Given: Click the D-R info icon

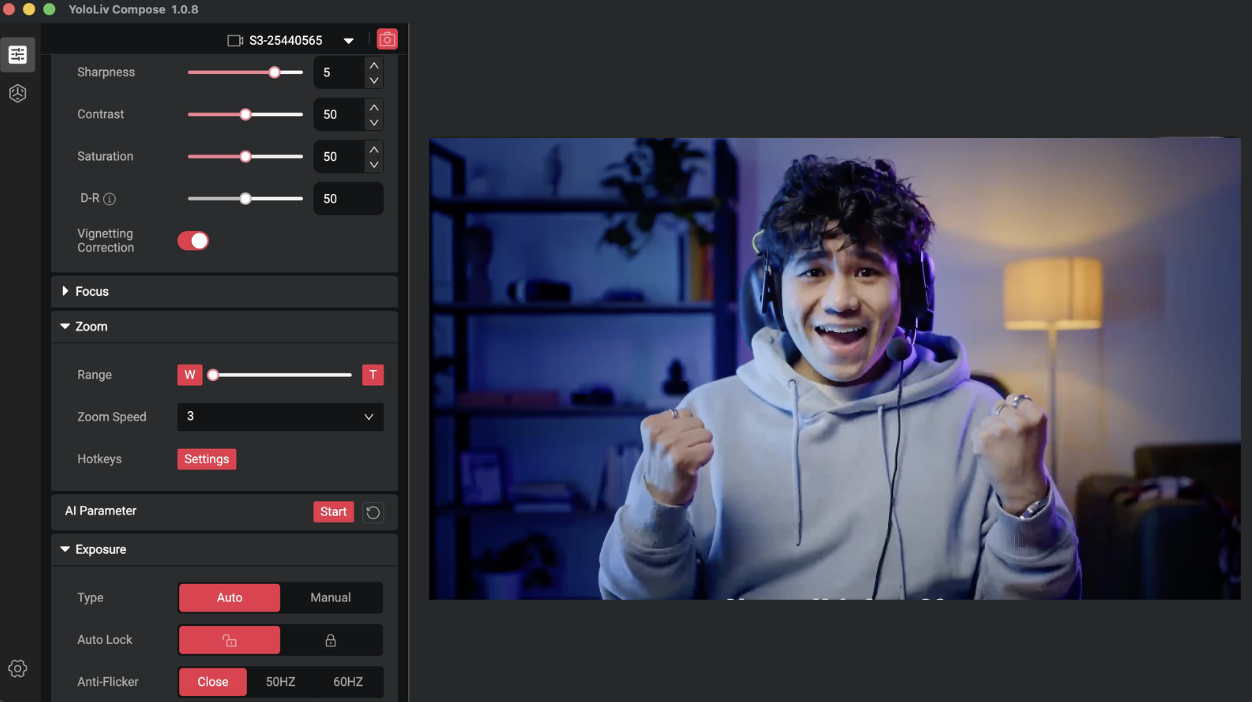Looking at the screenshot, I should click(110, 199).
